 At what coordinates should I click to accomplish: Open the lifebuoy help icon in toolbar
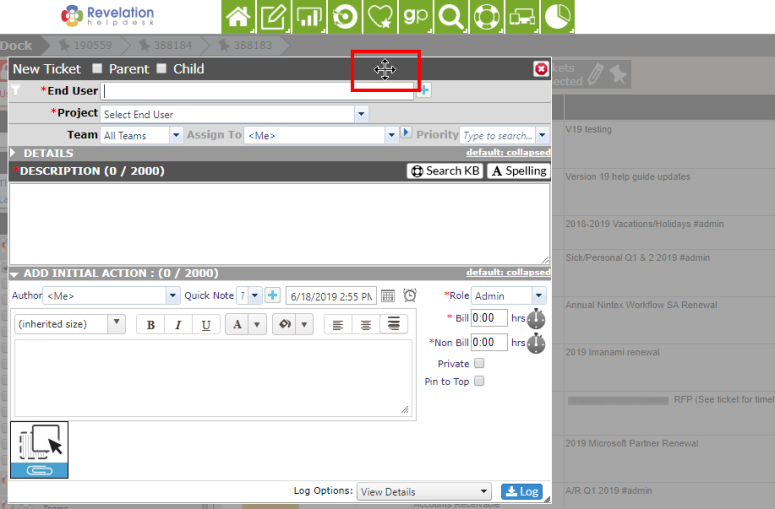[487, 17]
